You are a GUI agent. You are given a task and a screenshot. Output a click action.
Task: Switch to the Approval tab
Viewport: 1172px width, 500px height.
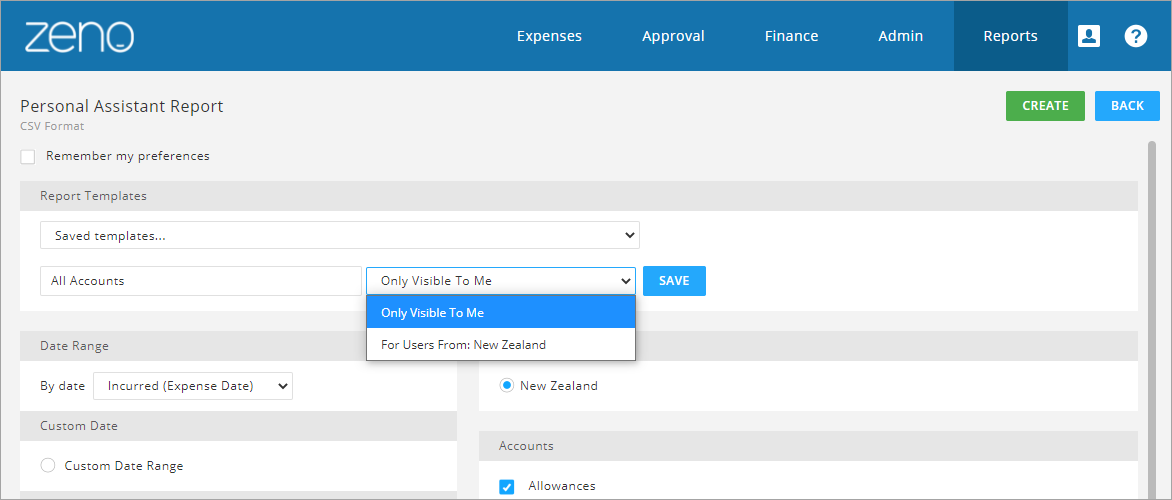tap(673, 36)
